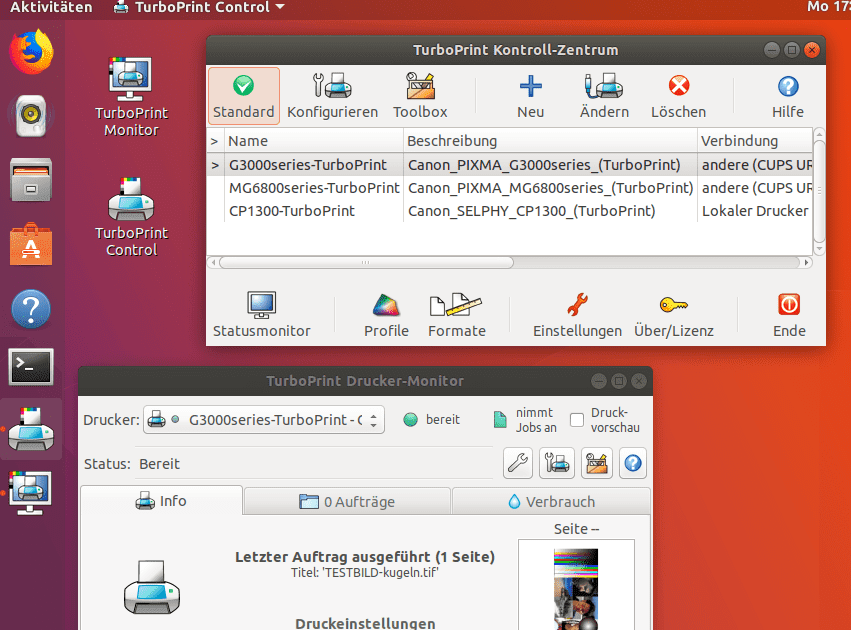Image resolution: width=851 pixels, height=630 pixels.
Task: Open Einstellungen with wrench icon
Action: (x=577, y=315)
